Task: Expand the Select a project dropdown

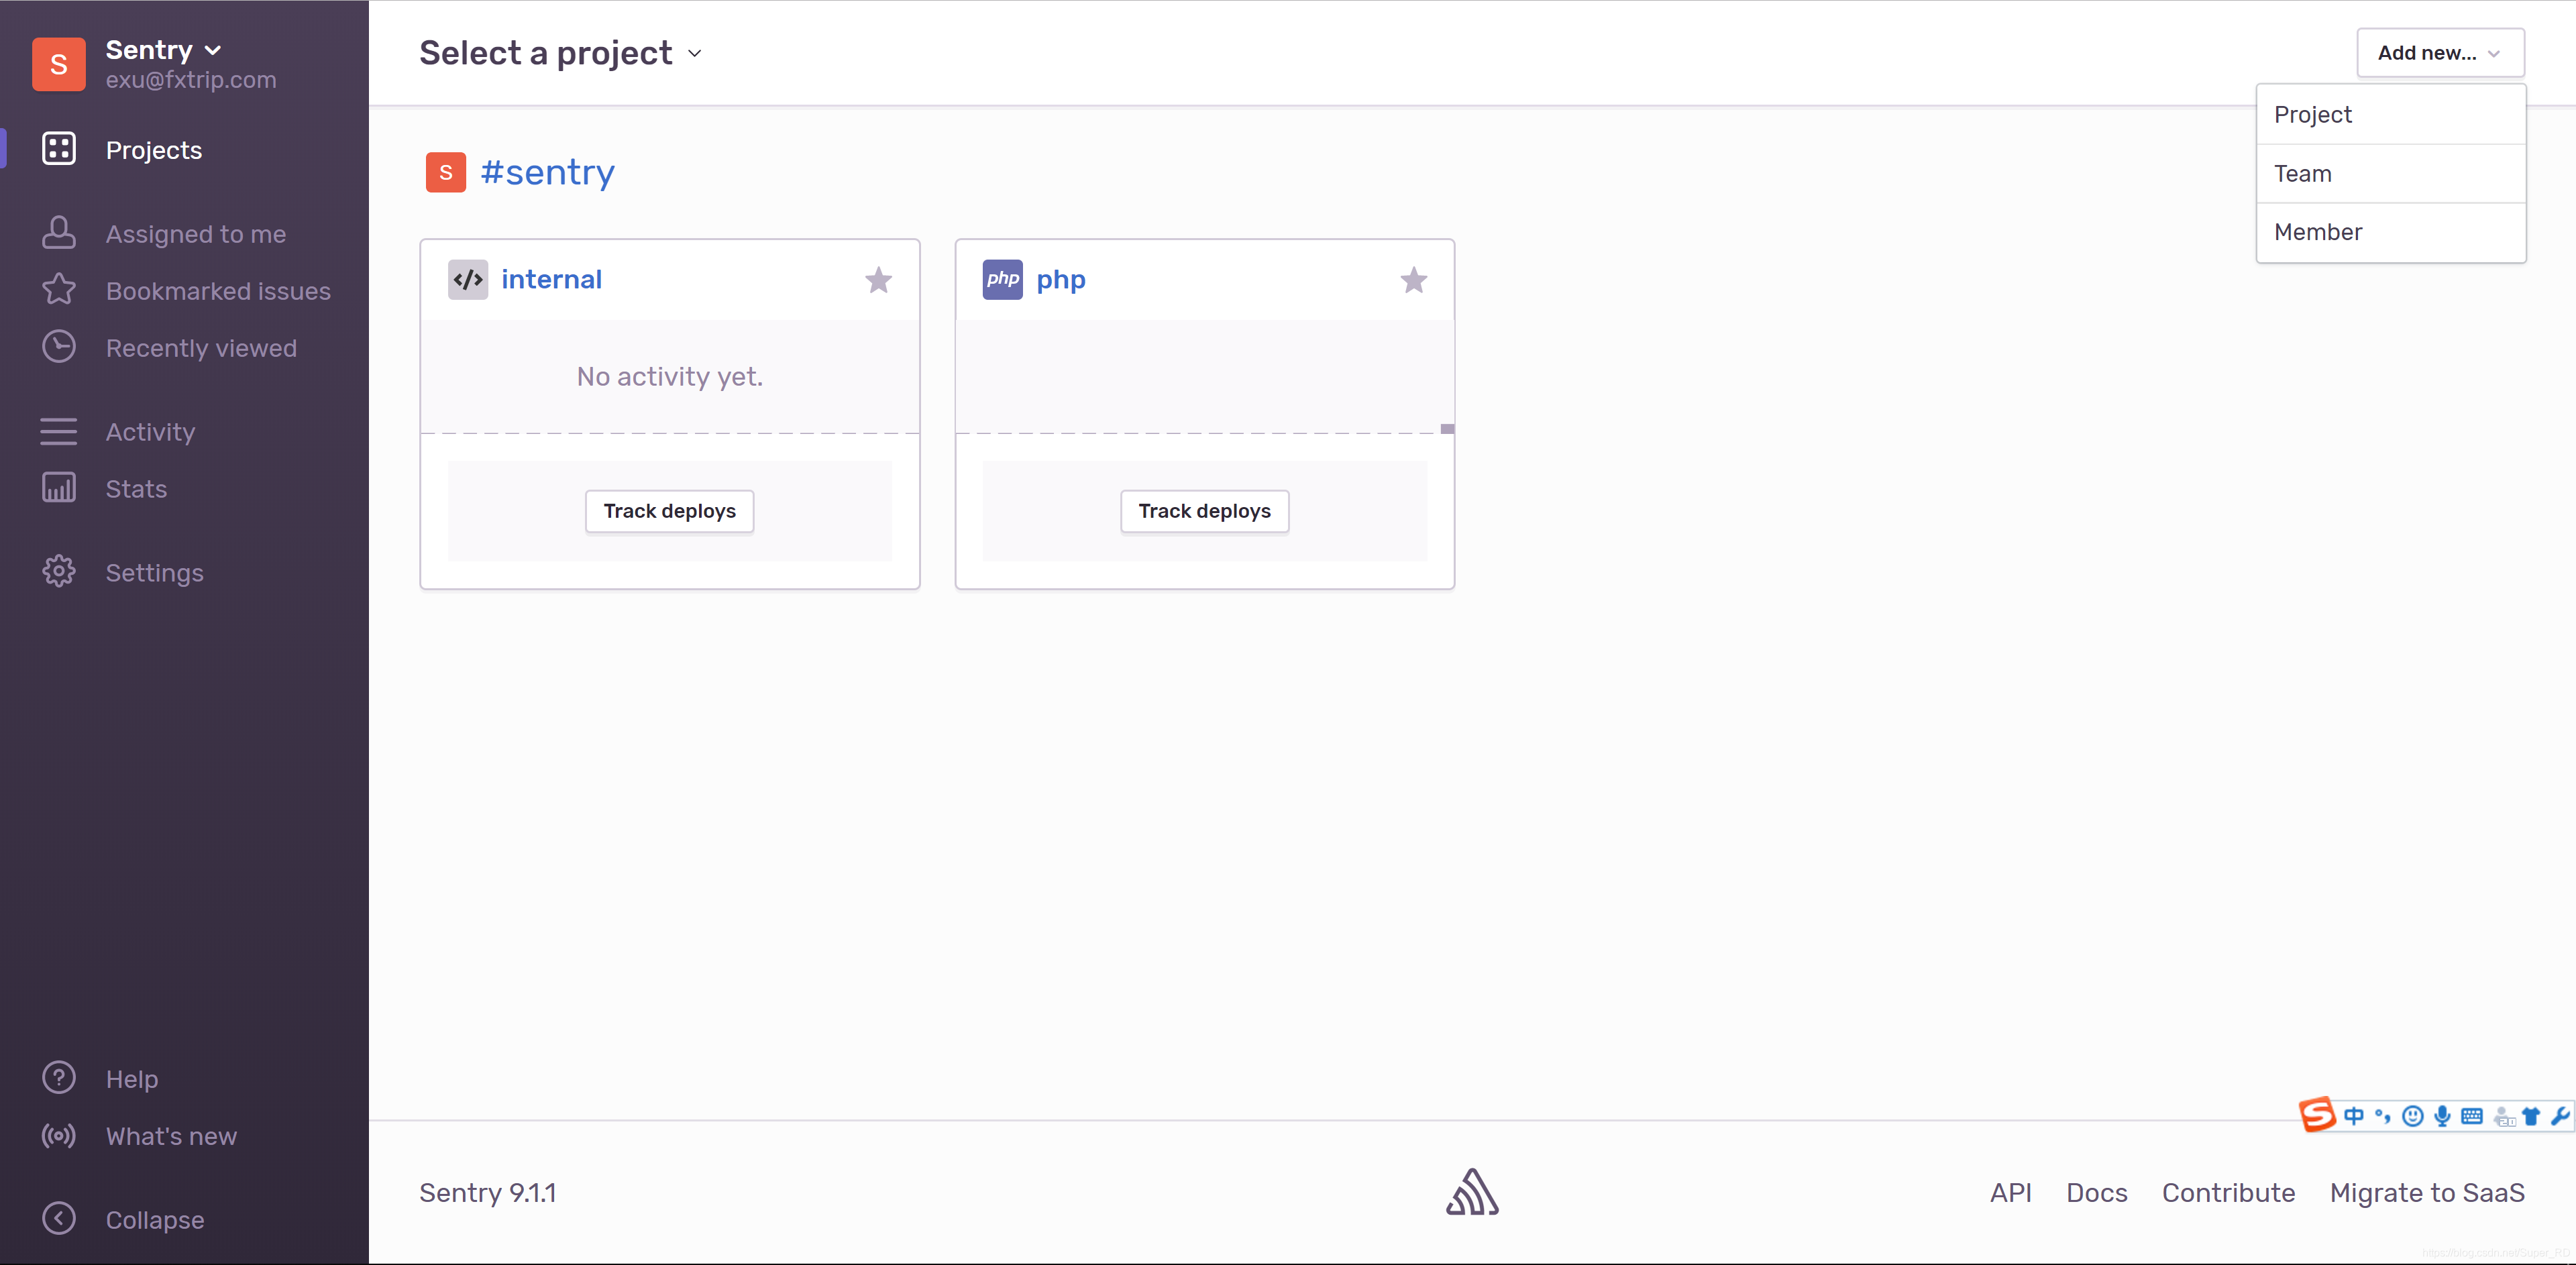Action: 560,53
